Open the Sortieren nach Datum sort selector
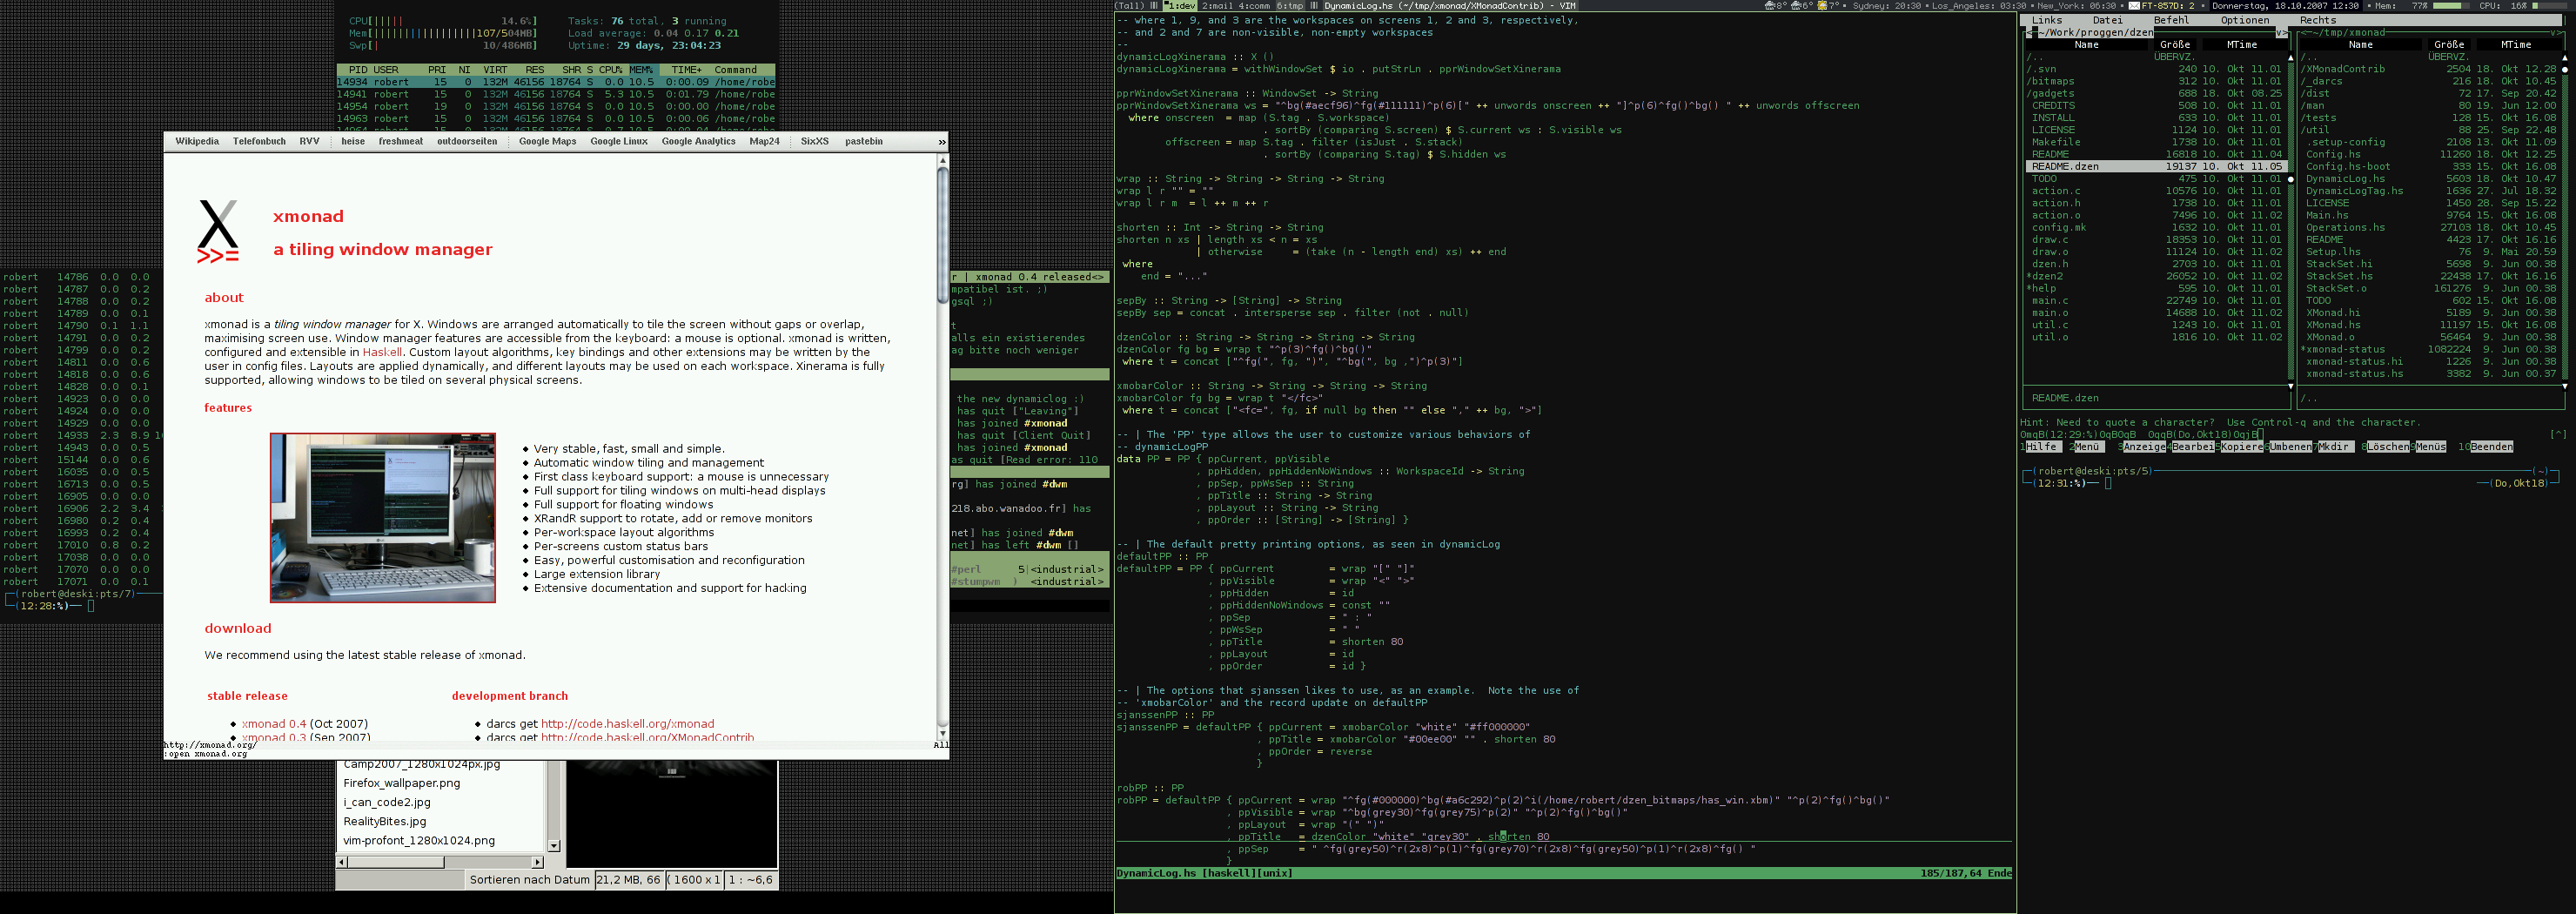Image resolution: width=2576 pixels, height=914 pixels. pos(529,880)
